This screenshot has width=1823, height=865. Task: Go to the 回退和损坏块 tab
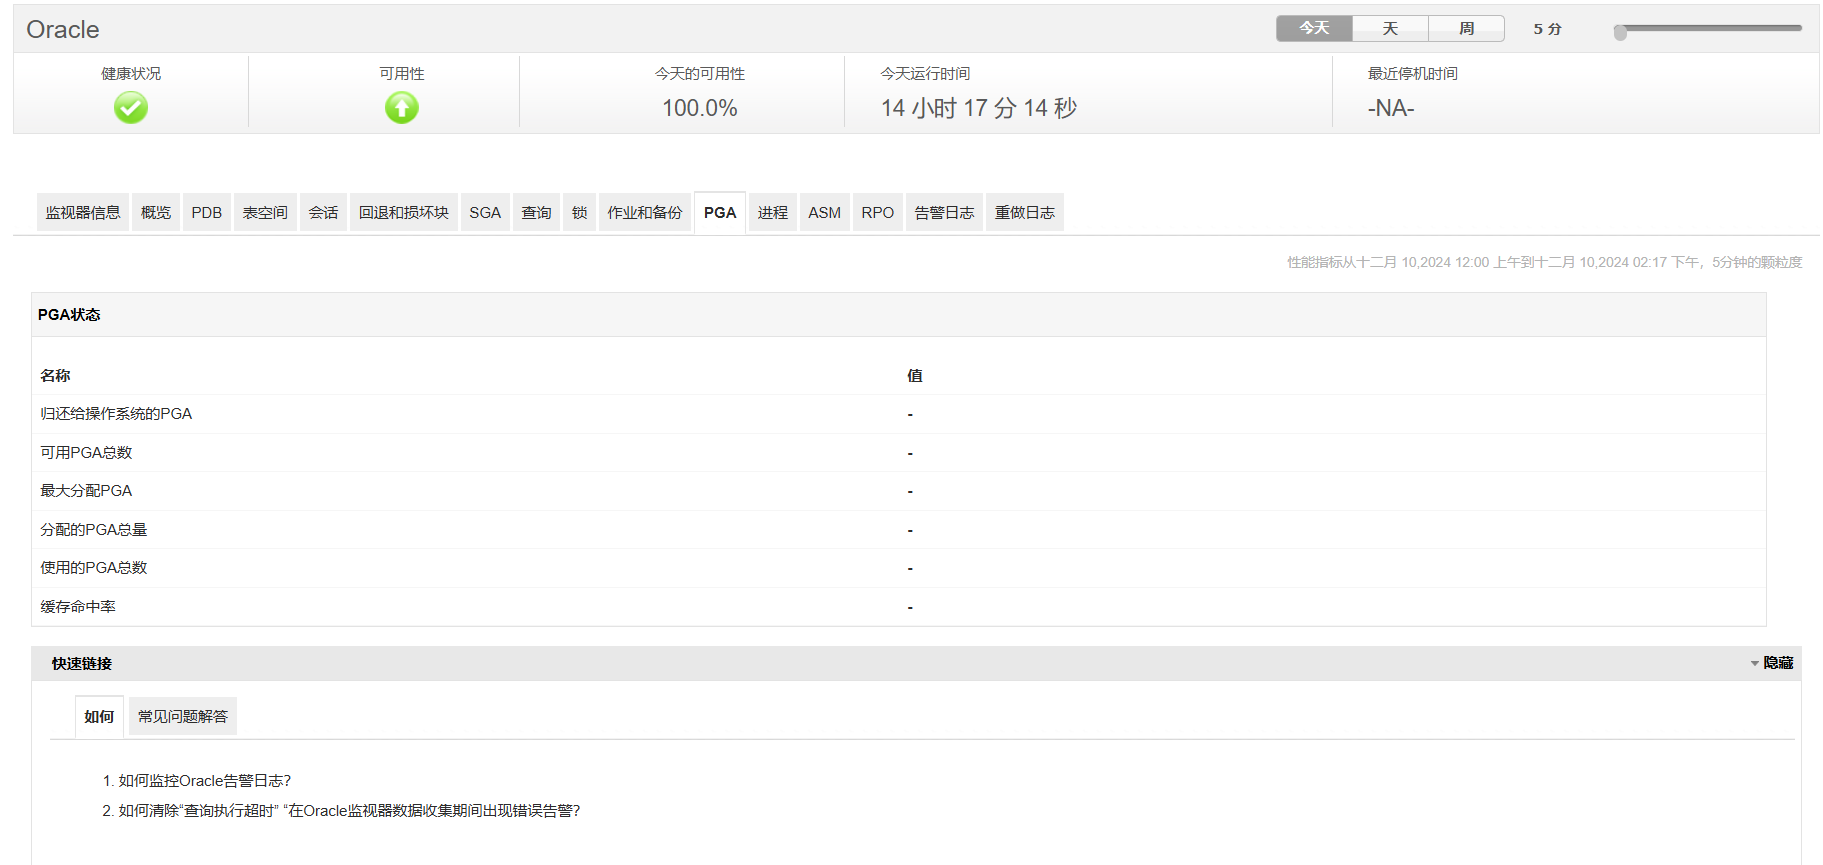tap(404, 212)
